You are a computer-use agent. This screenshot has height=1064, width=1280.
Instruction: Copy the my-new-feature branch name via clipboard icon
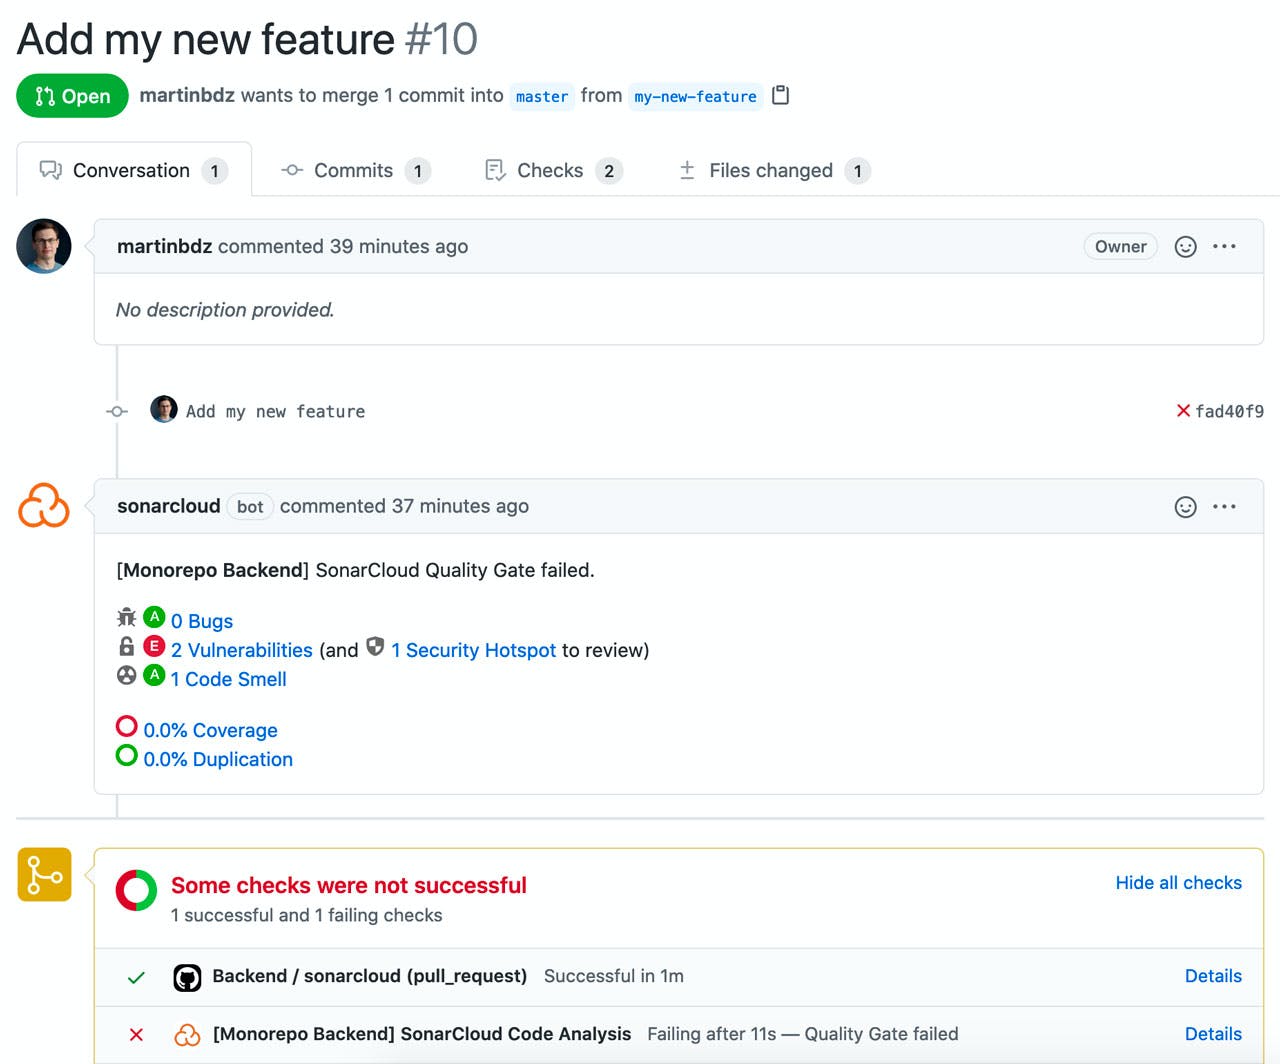[781, 95]
